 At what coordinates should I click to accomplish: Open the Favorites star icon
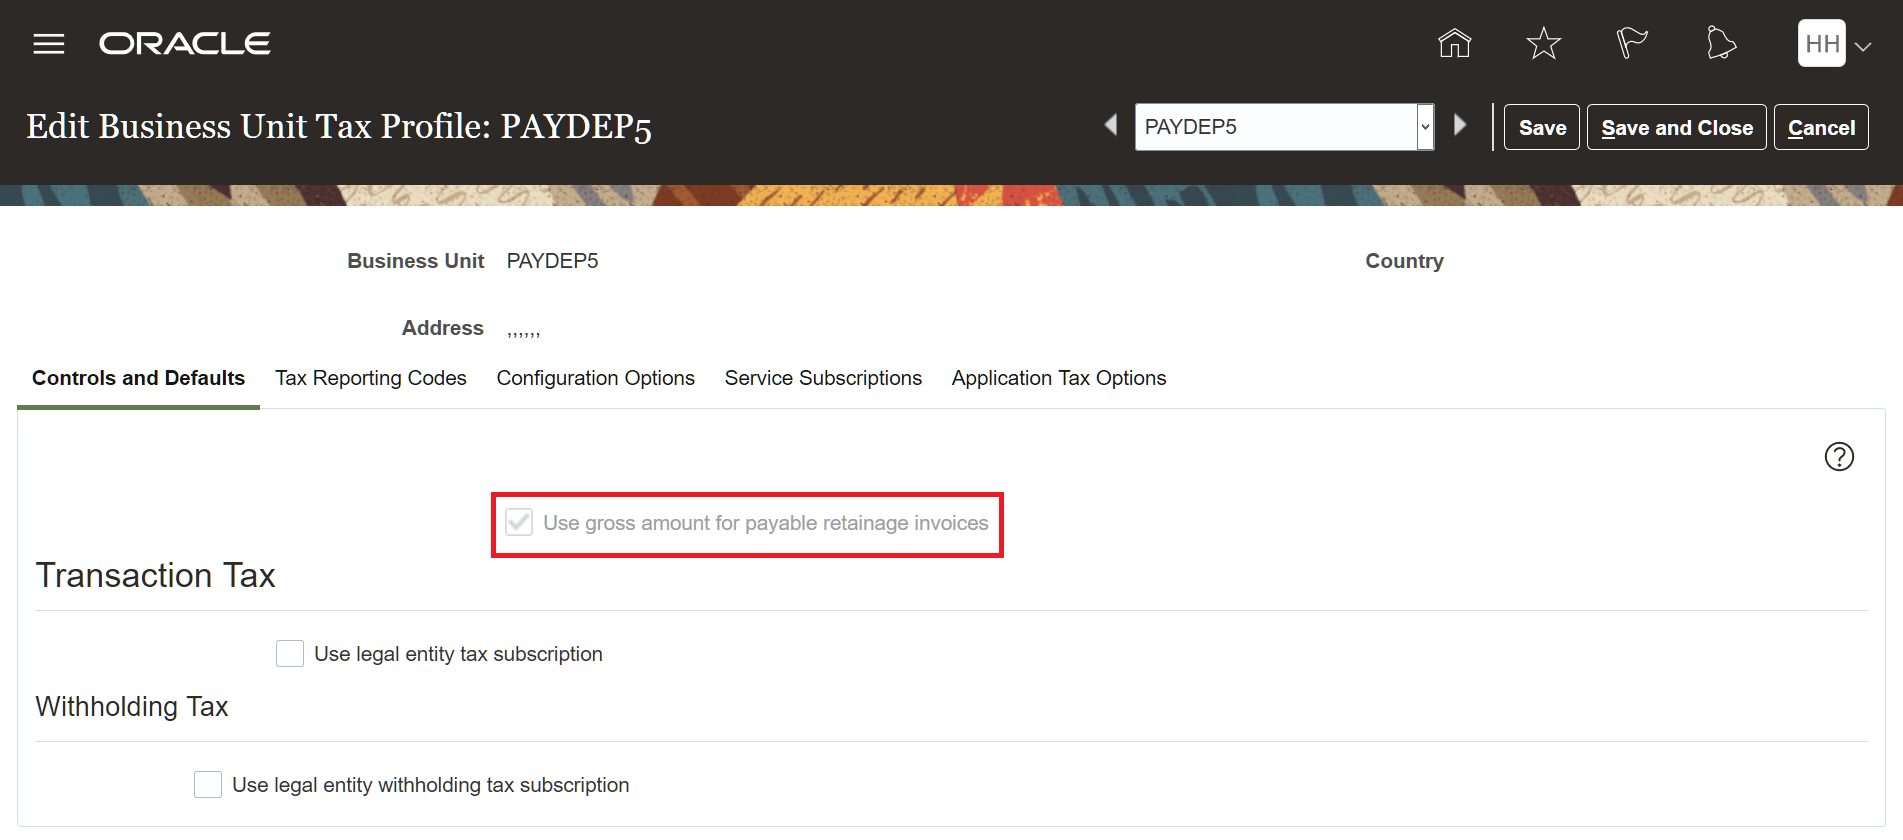point(1544,43)
